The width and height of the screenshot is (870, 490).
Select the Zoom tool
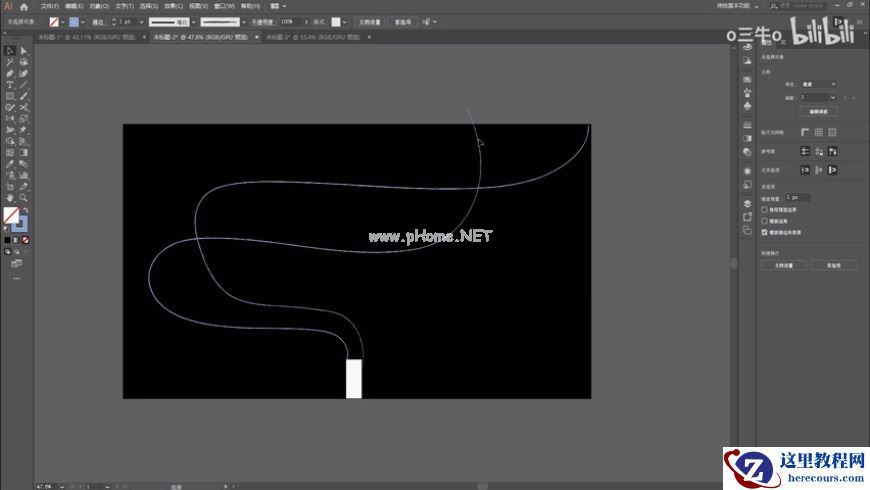pos(23,198)
